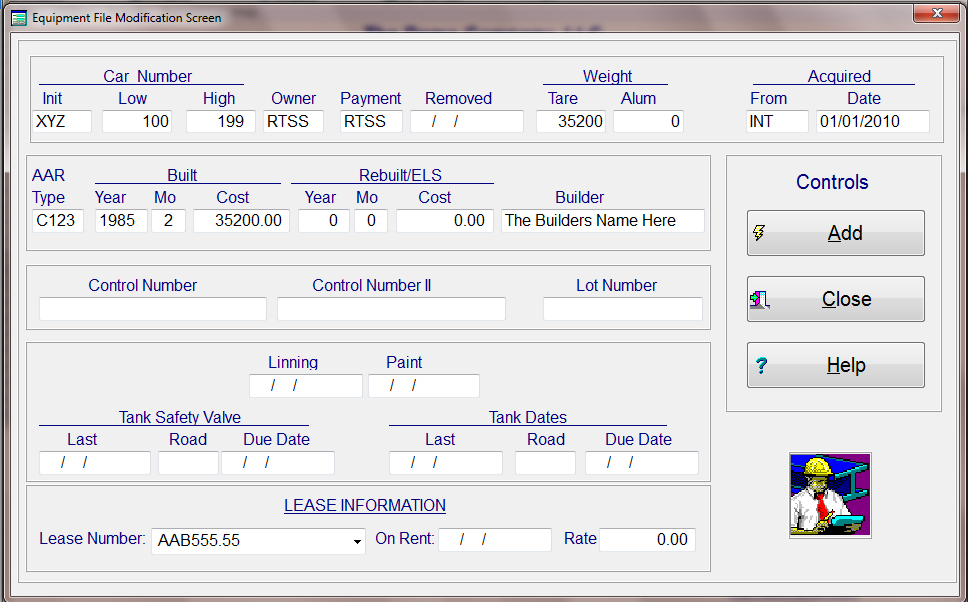Click the Controls panel heading
The height and width of the screenshot is (602, 968).
coord(832,182)
